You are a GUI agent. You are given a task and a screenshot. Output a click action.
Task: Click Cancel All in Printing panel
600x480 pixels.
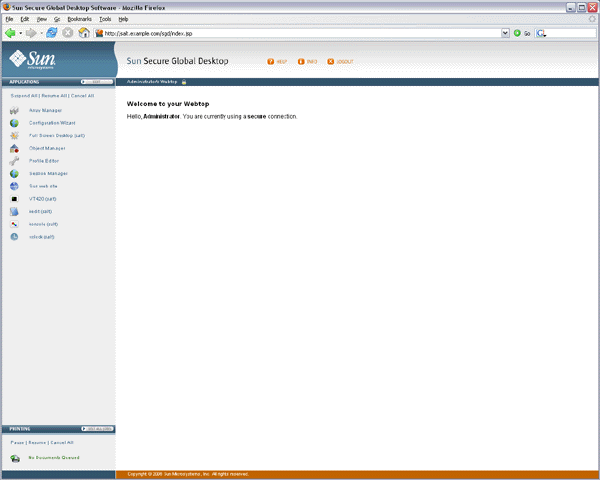[x=62, y=442]
